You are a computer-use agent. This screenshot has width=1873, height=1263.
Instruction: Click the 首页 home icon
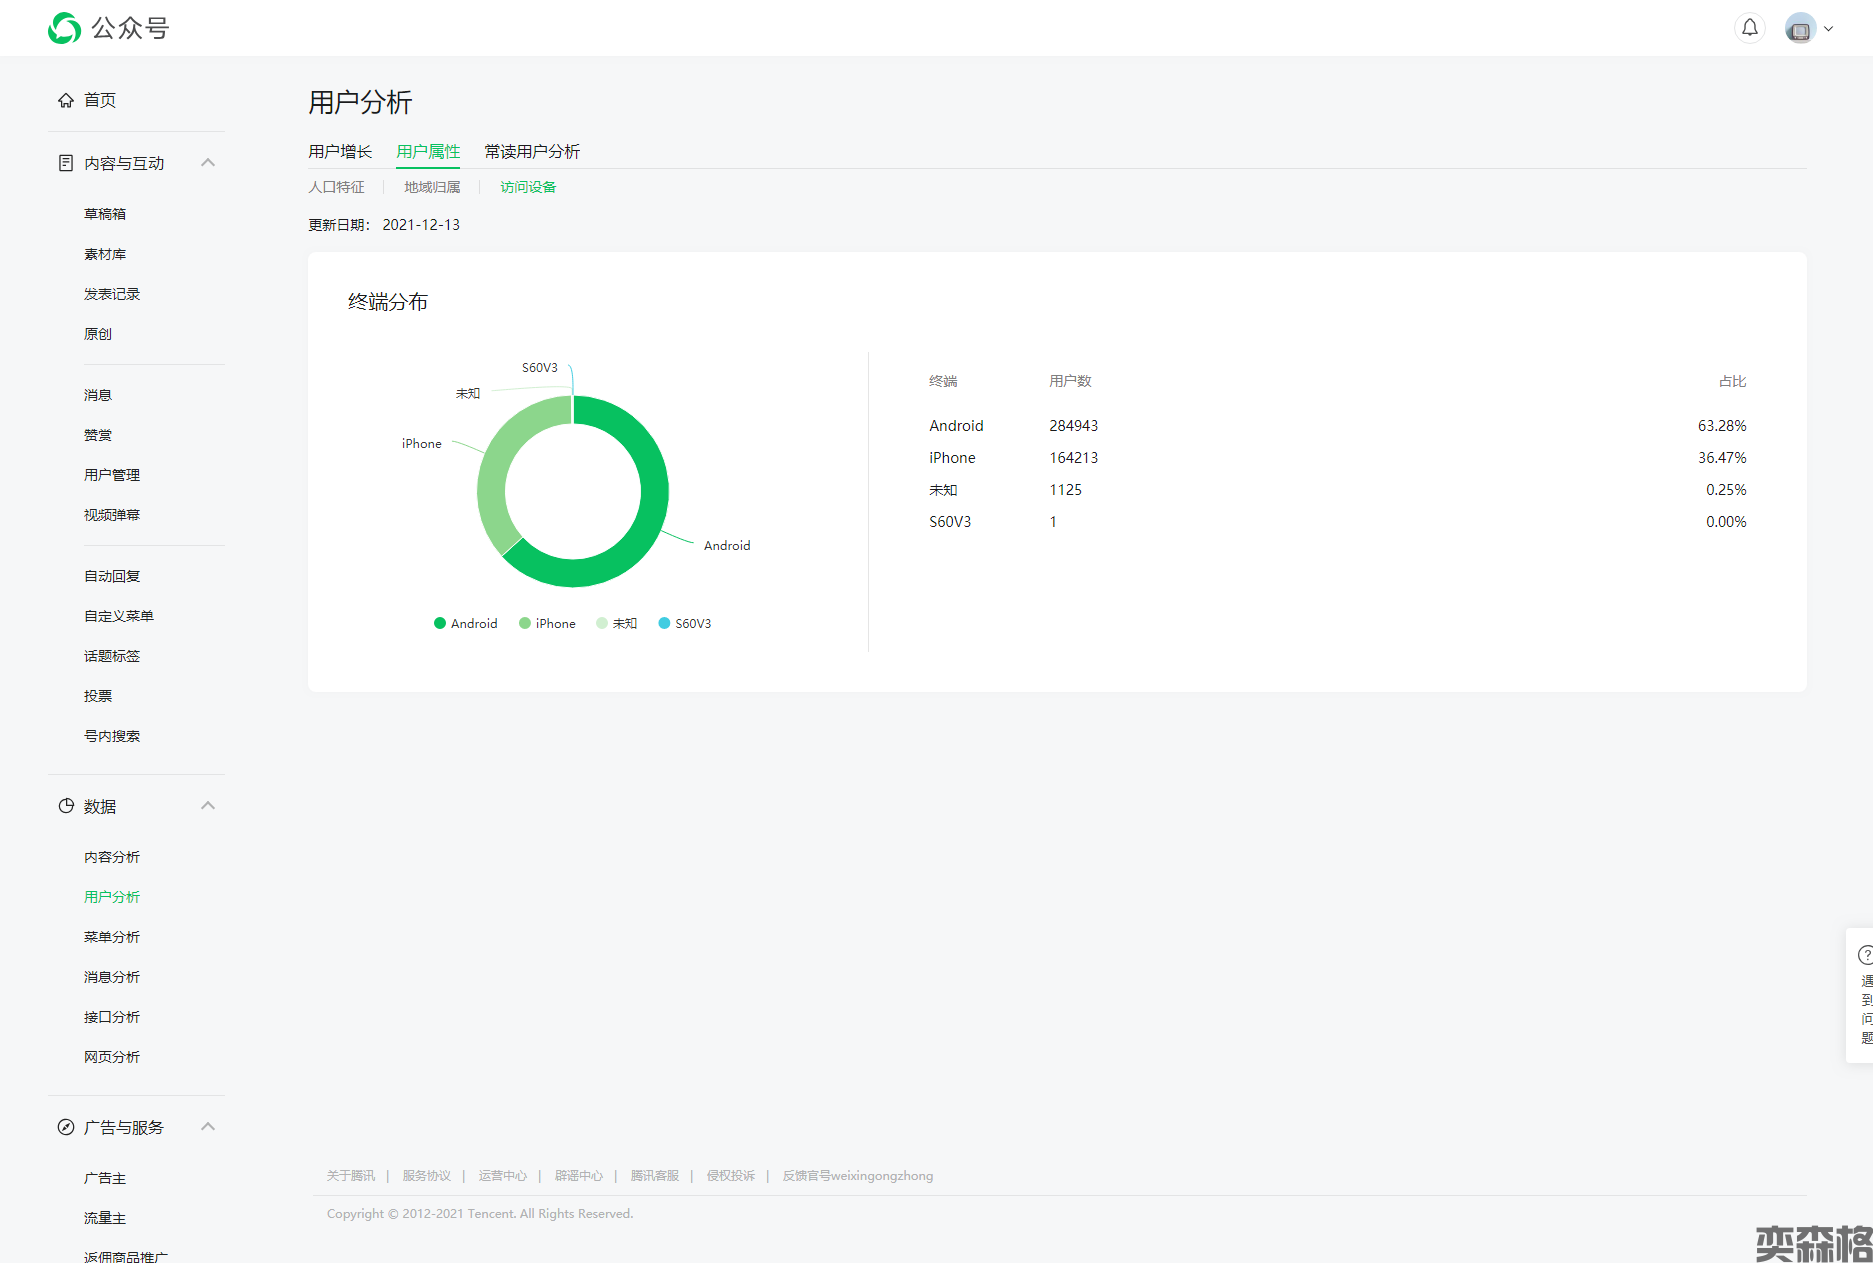pos(66,100)
